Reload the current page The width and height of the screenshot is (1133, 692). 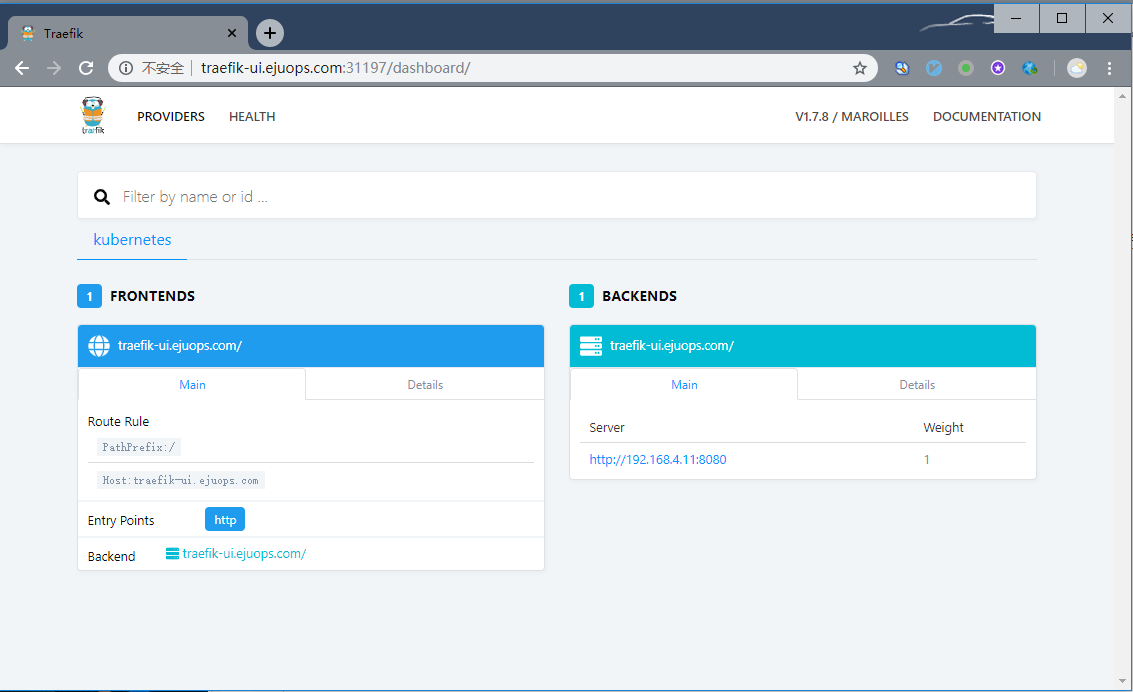coord(86,68)
